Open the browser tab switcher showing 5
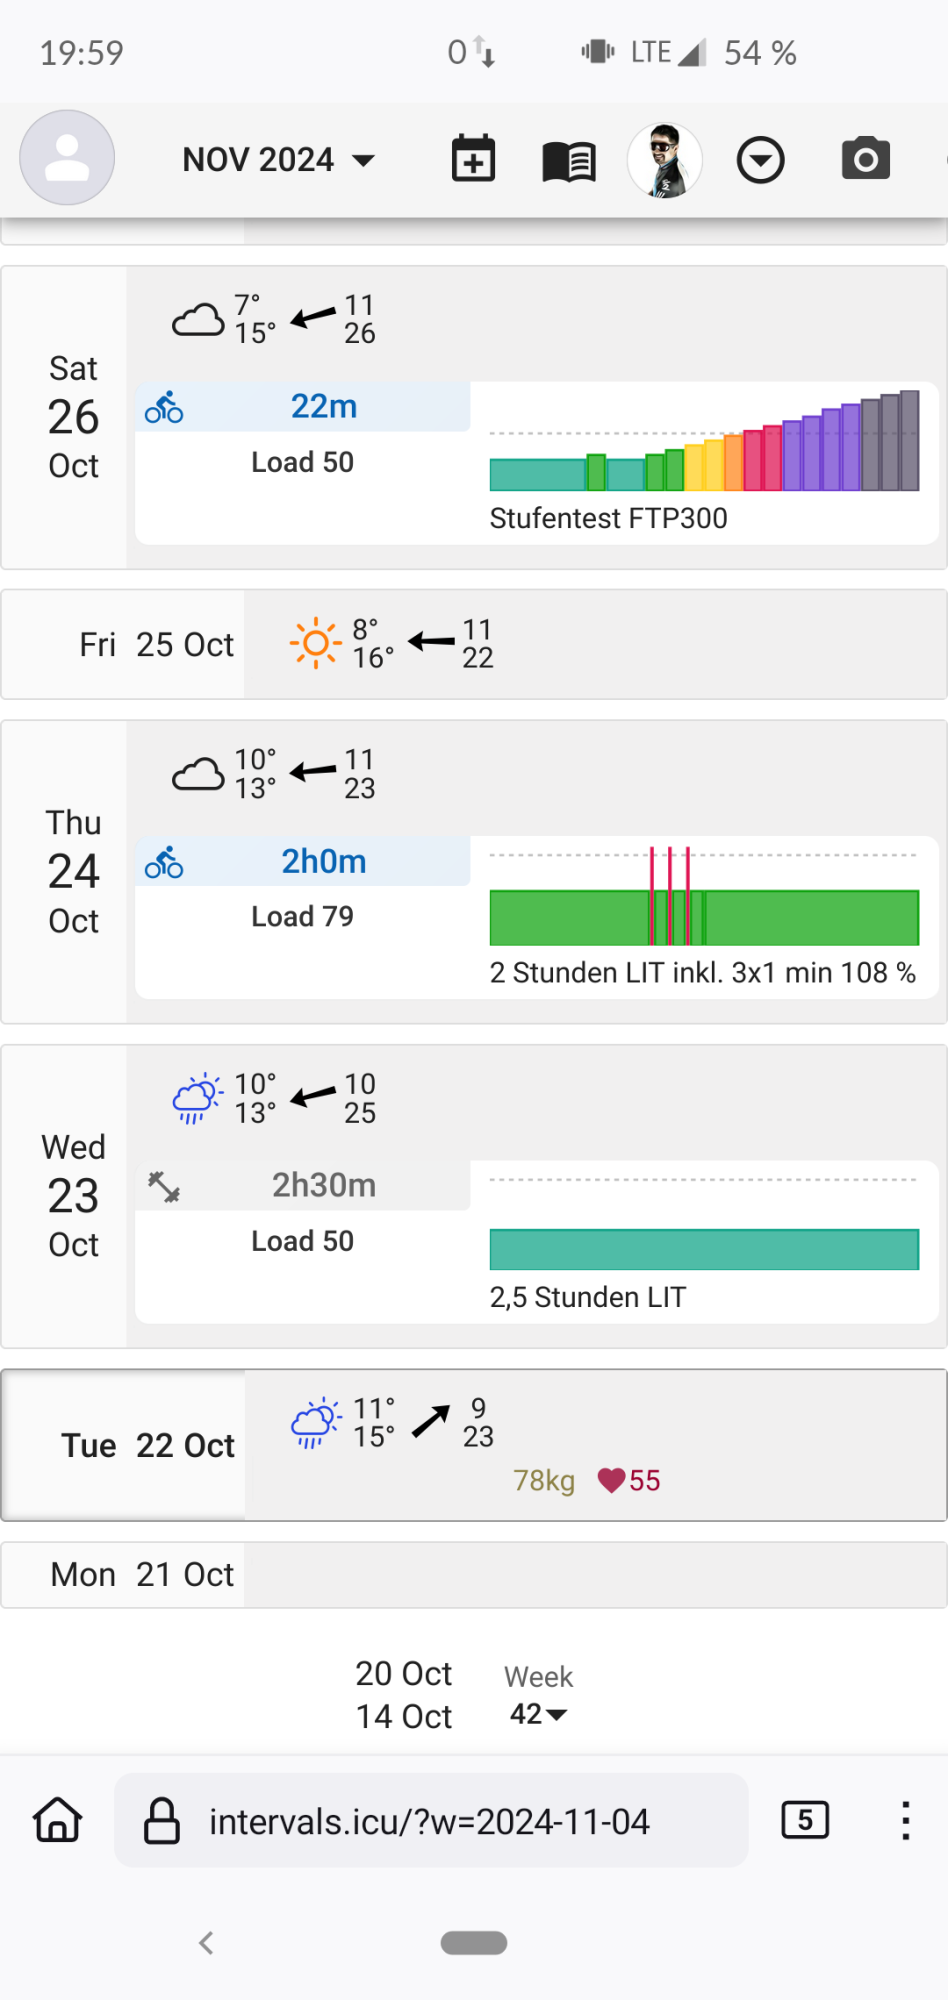Screen dimensions: 948x2000 [805, 1820]
